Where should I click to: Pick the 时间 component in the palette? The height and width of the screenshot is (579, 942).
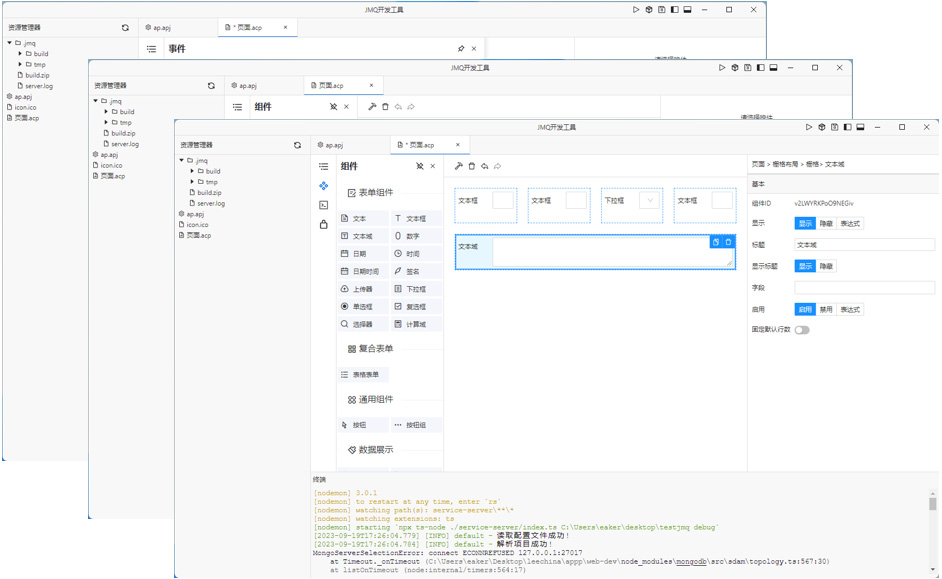click(416, 253)
